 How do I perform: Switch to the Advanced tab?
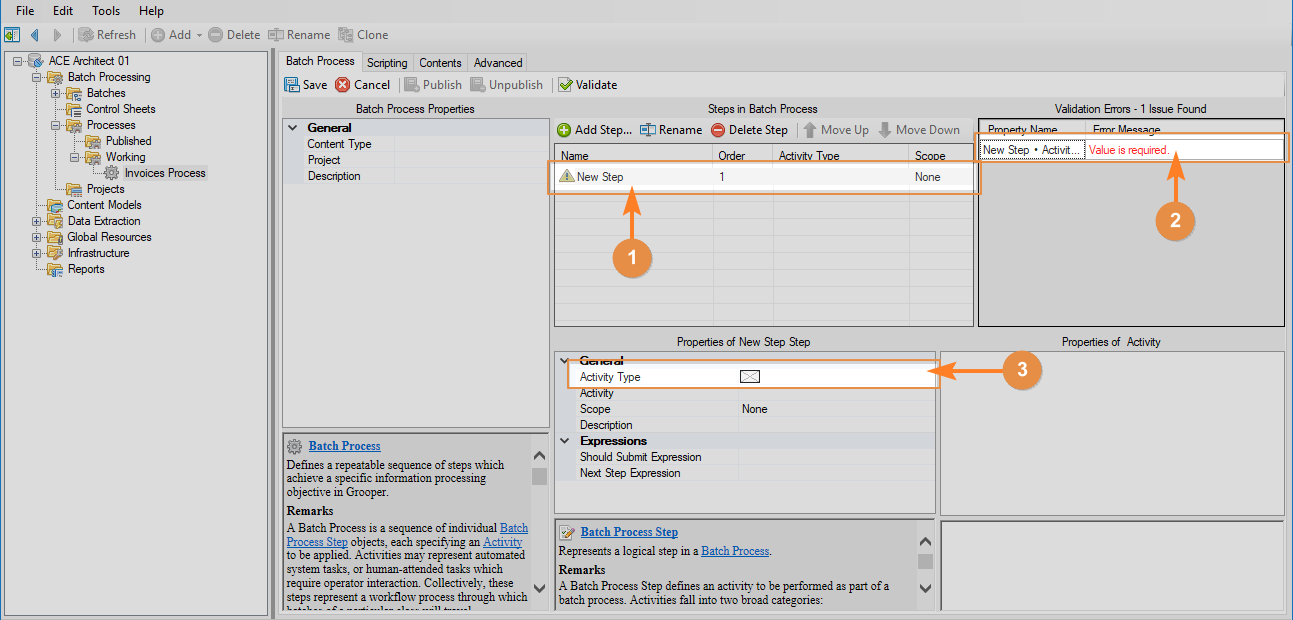498,63
